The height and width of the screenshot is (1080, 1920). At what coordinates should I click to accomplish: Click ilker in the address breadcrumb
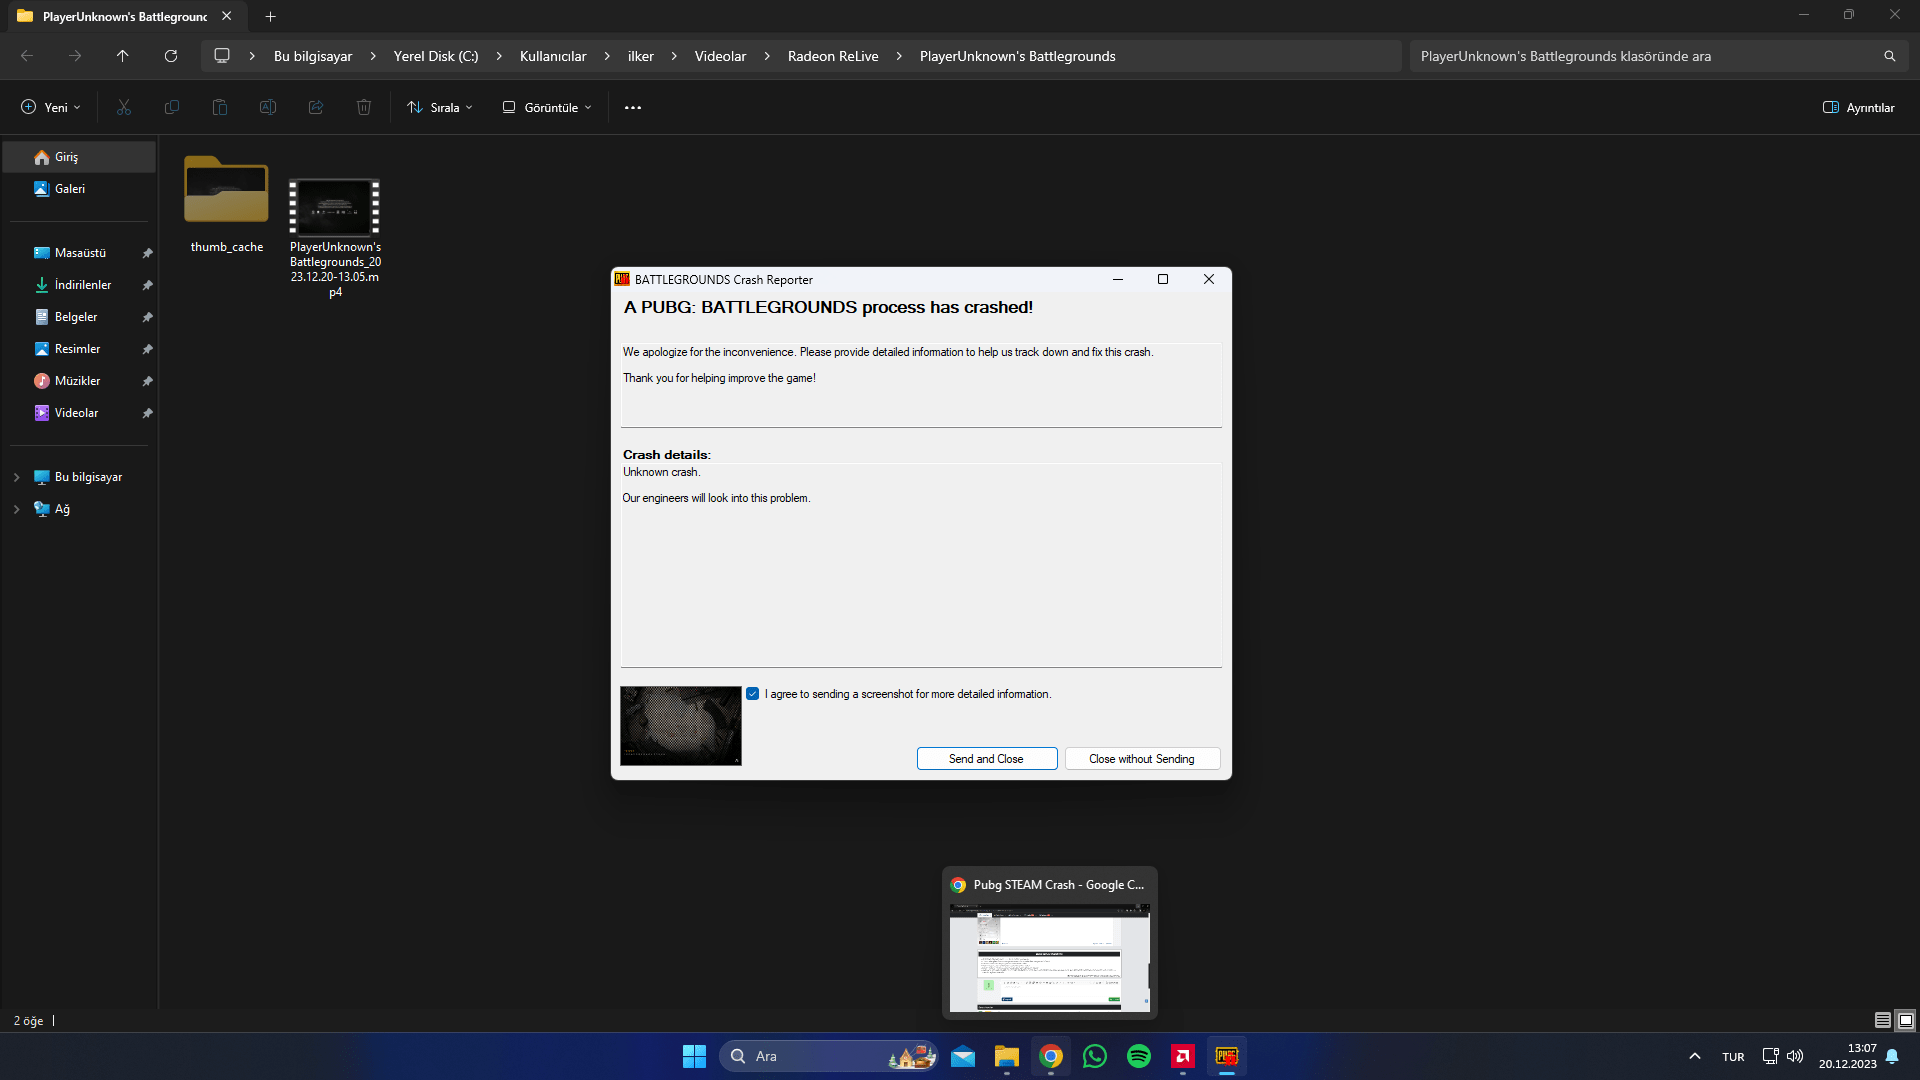tap(641, 56)
